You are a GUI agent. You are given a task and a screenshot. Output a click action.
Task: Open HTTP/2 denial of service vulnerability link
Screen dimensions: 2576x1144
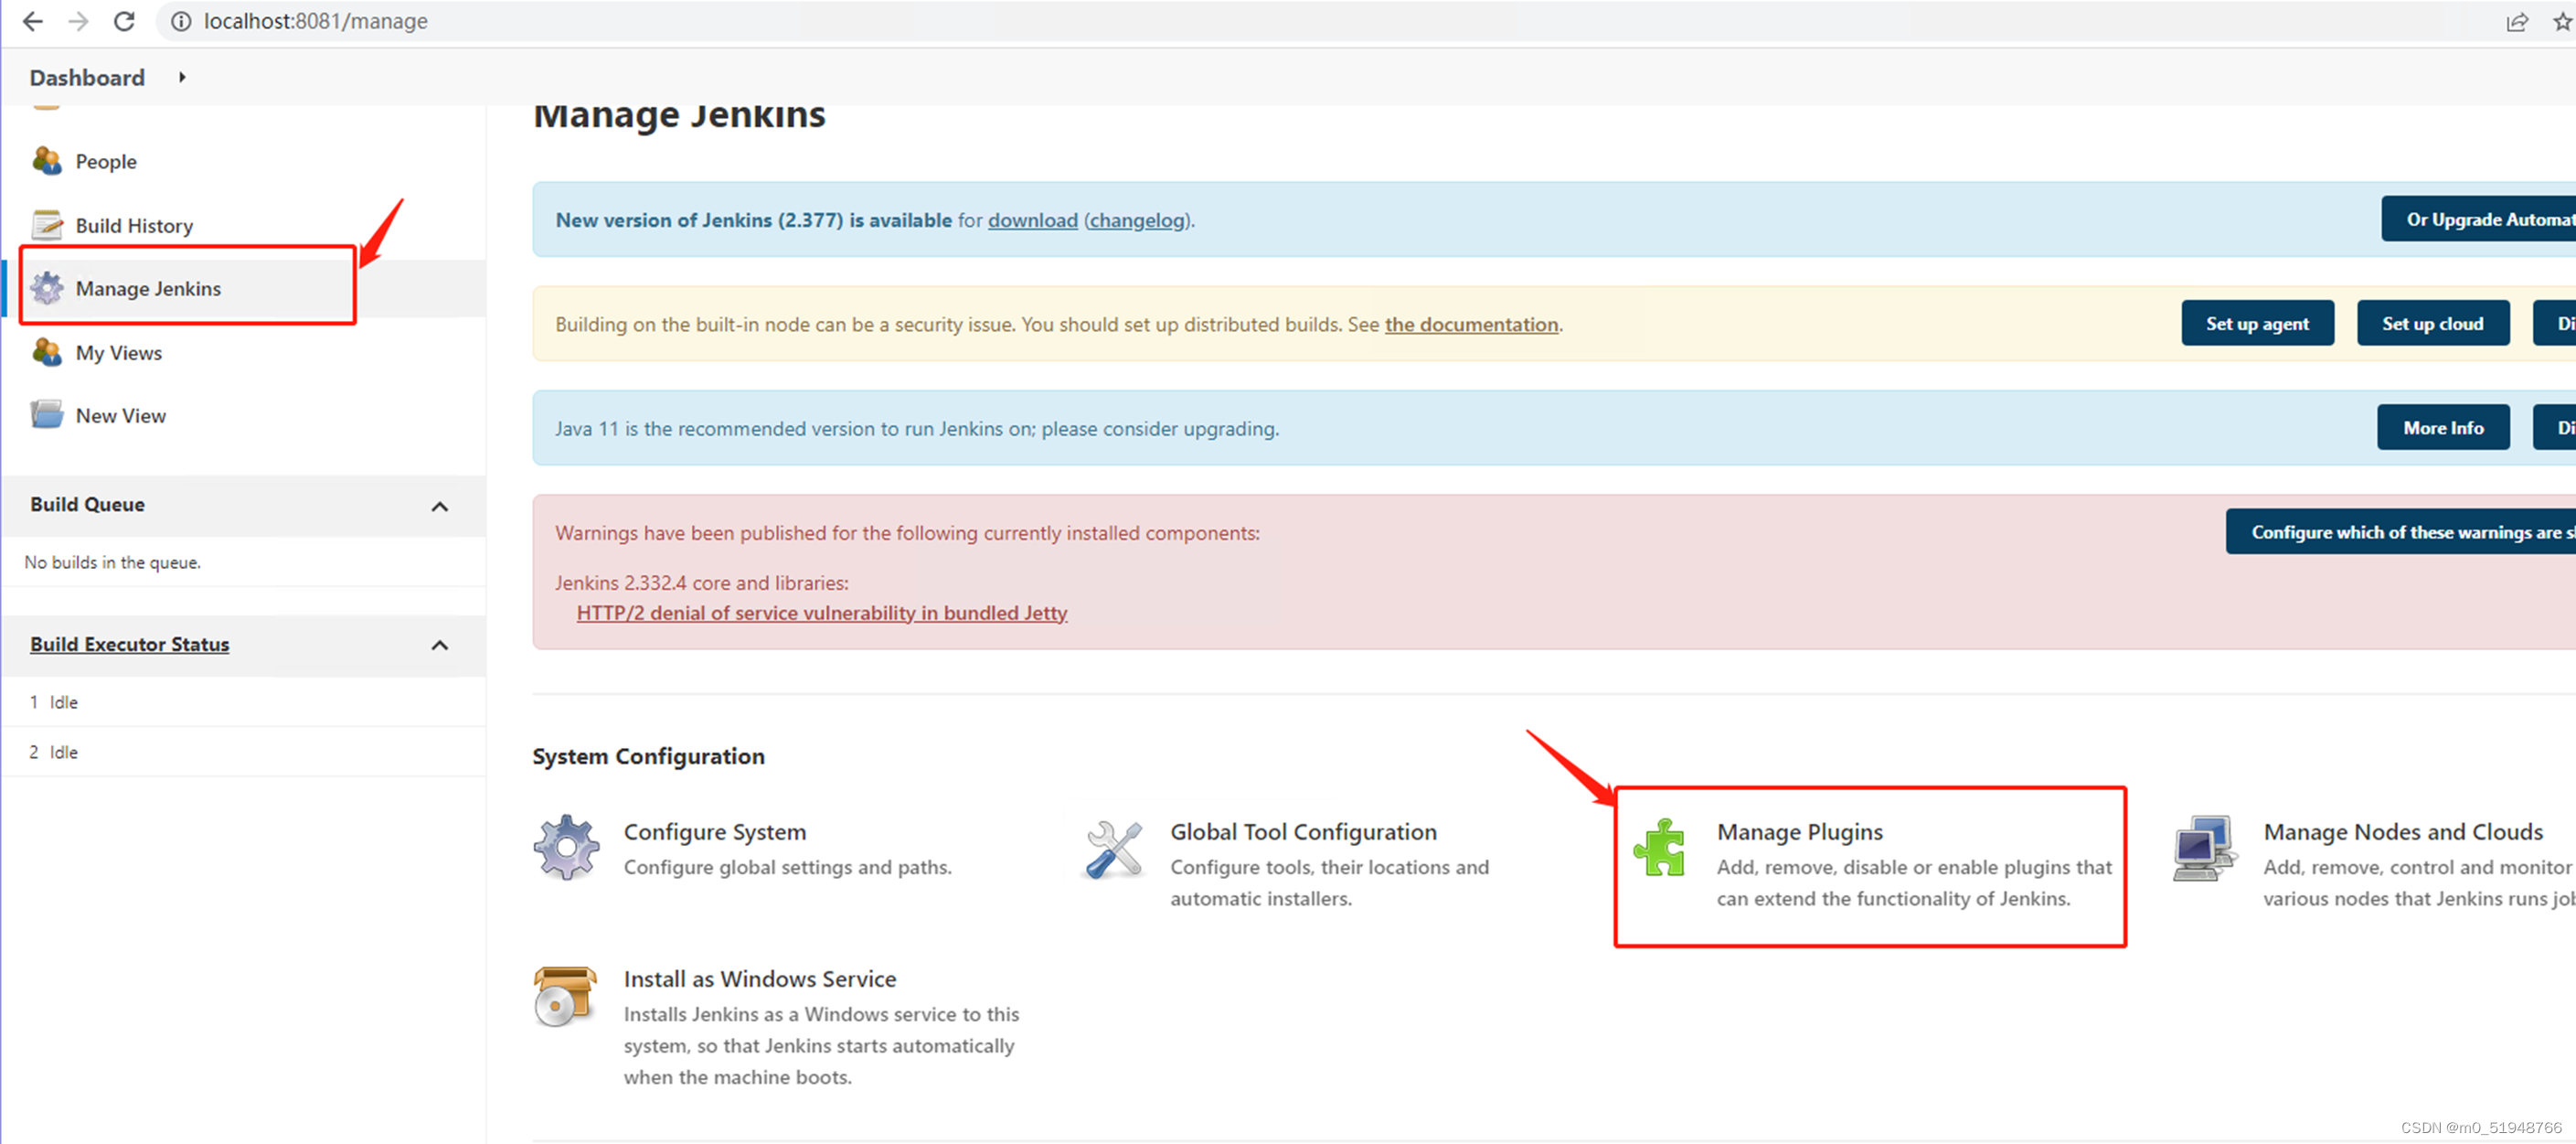(x=821, y=612)
